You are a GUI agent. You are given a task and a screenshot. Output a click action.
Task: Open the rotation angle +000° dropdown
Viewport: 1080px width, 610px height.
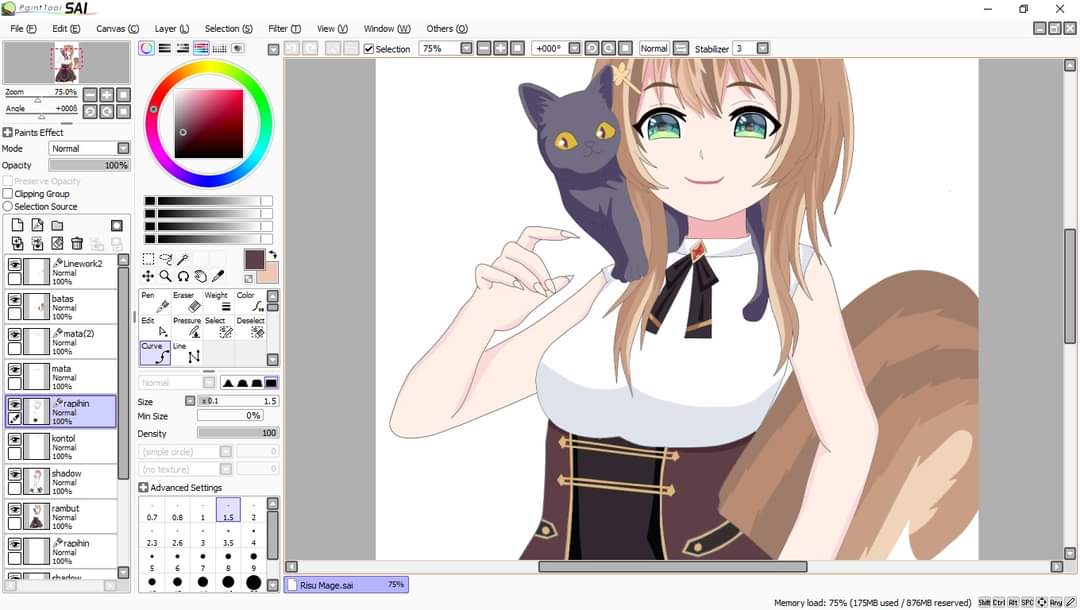574,48
